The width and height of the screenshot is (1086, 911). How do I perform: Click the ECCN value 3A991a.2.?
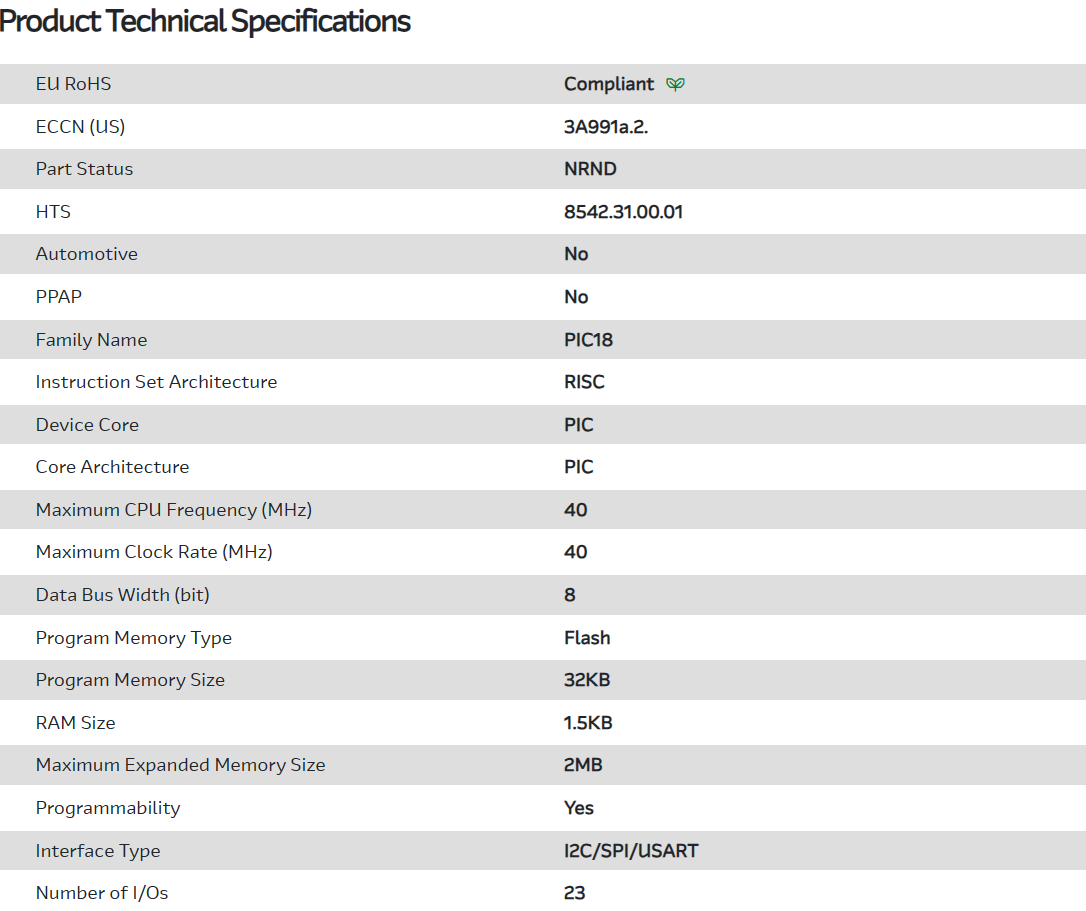tap(606, 127)
